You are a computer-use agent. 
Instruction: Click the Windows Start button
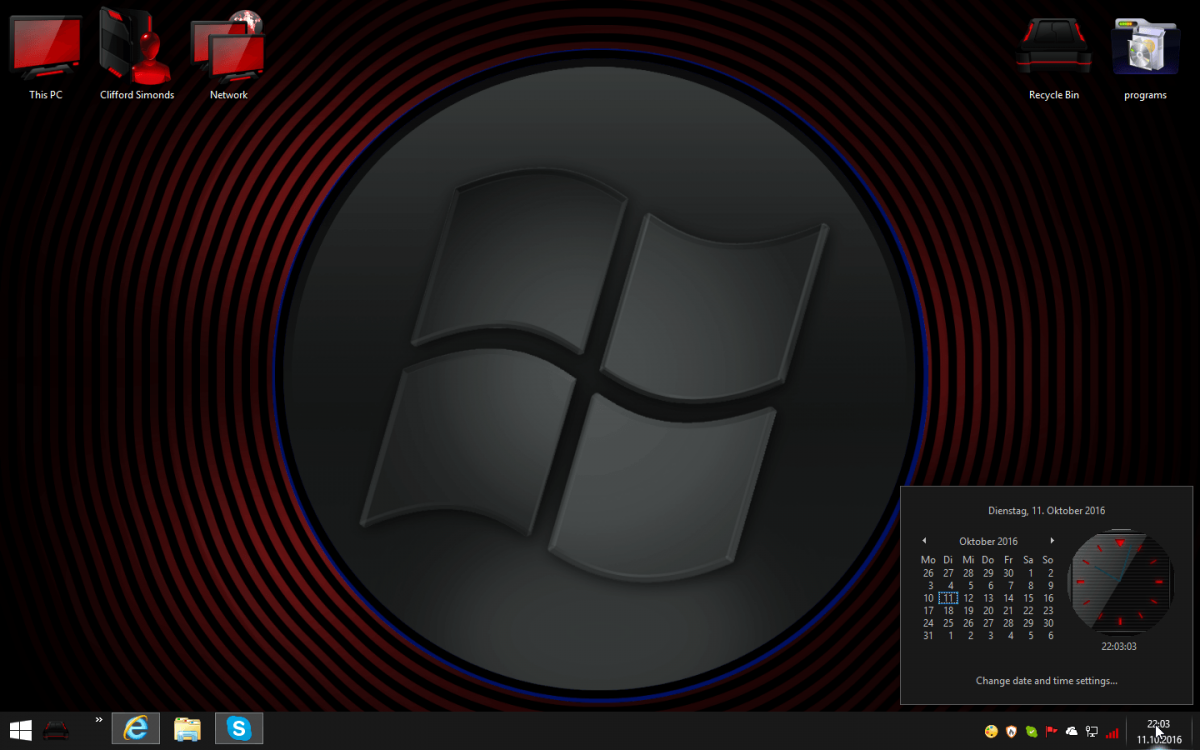(x=20, y=730)
